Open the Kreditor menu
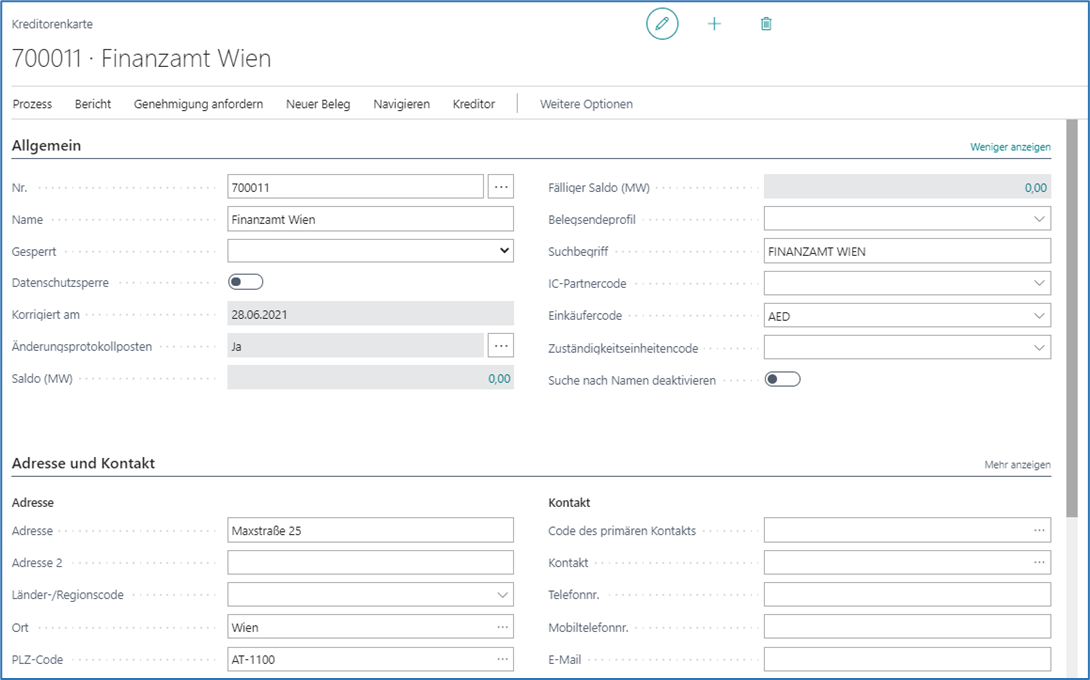Image resolution: width=1090 pixels, height=680 pixels. tap(473, 104)
